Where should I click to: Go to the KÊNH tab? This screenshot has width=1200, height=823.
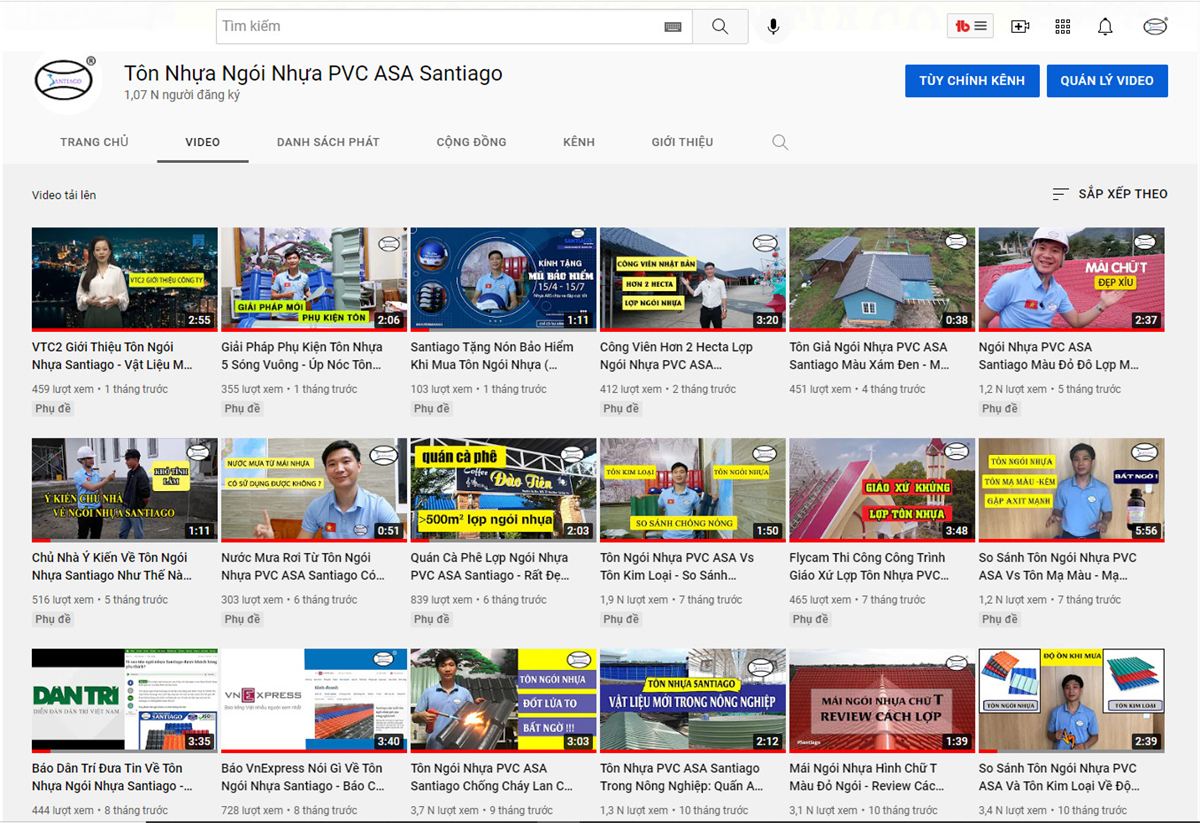[579, 142]
